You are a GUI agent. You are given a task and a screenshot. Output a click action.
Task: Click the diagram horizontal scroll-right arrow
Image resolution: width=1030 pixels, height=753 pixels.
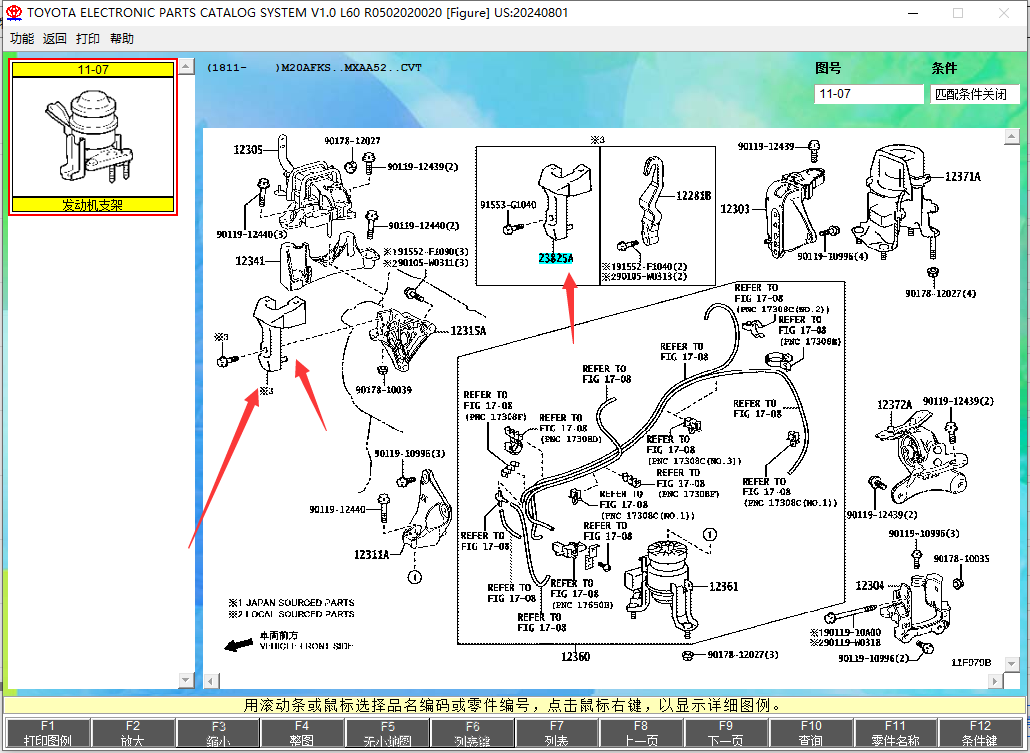[x=995, y=681]
